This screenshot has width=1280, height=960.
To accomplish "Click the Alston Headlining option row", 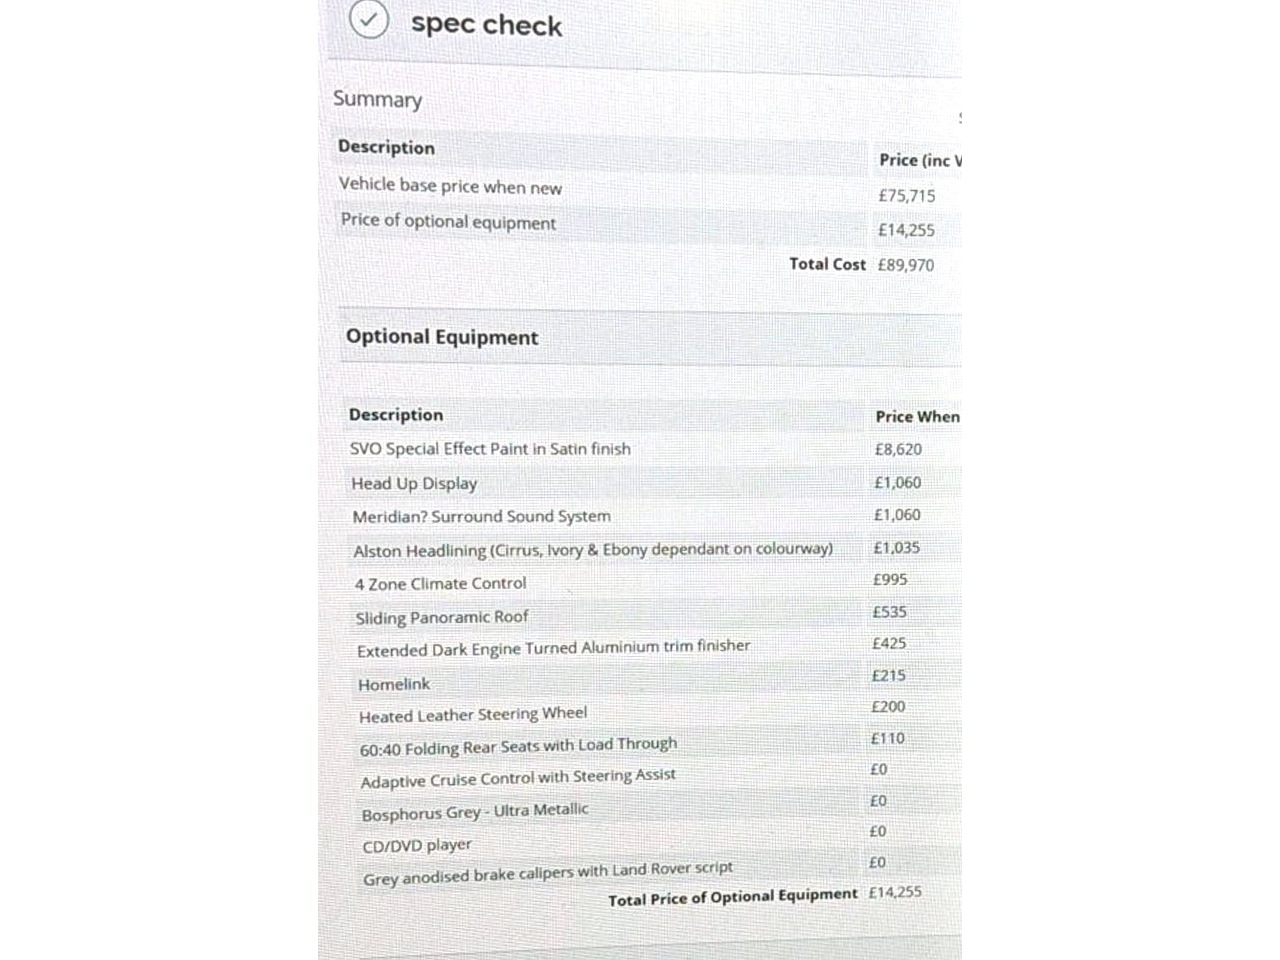I will (x=592, y=549).
